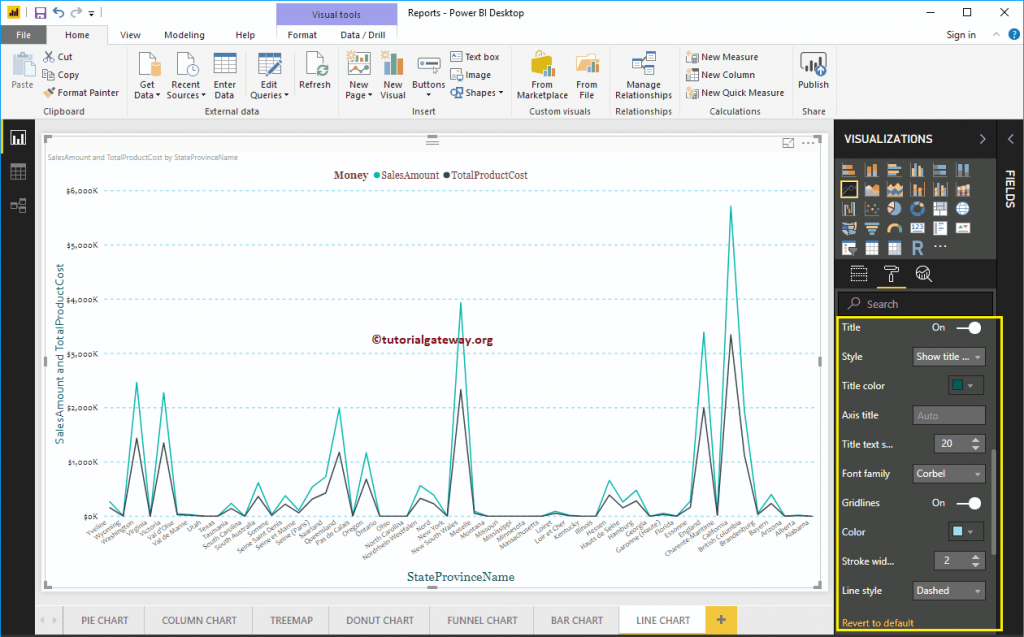Click Revert to default link
This screenshot has height=637, width=1024.
pyautogui.click(x=880, y=621)
